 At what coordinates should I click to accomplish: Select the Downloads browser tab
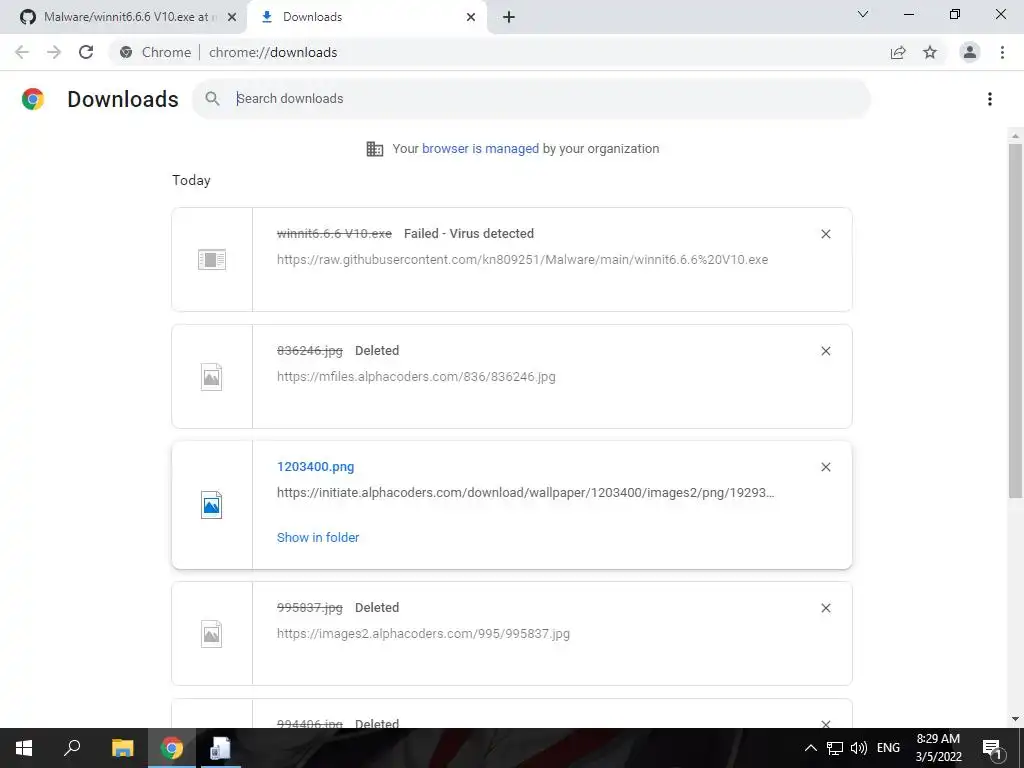pos(366,17)
